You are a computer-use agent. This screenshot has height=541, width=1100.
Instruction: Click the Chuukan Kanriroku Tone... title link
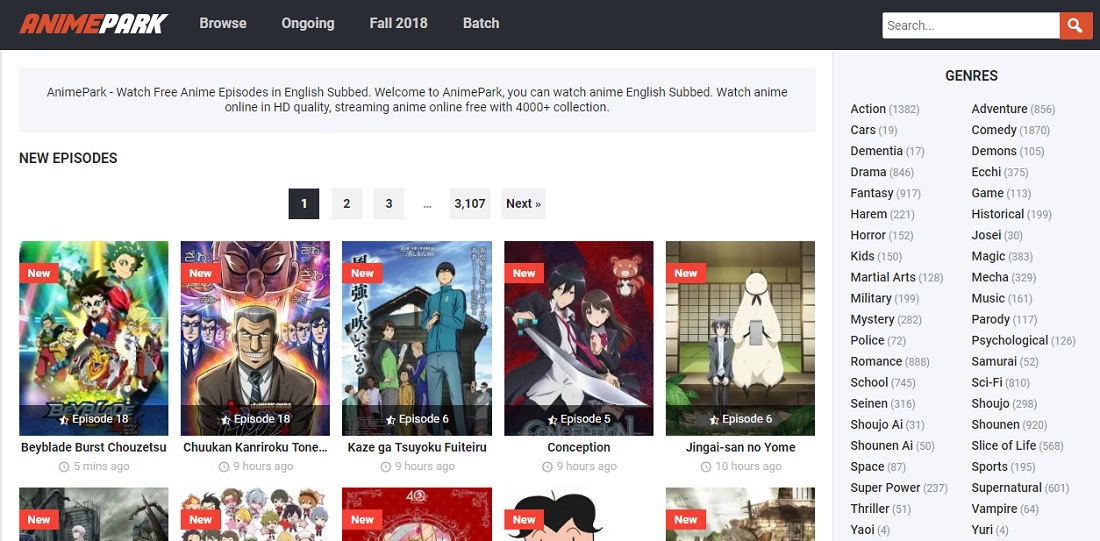(x=255, y=447)
